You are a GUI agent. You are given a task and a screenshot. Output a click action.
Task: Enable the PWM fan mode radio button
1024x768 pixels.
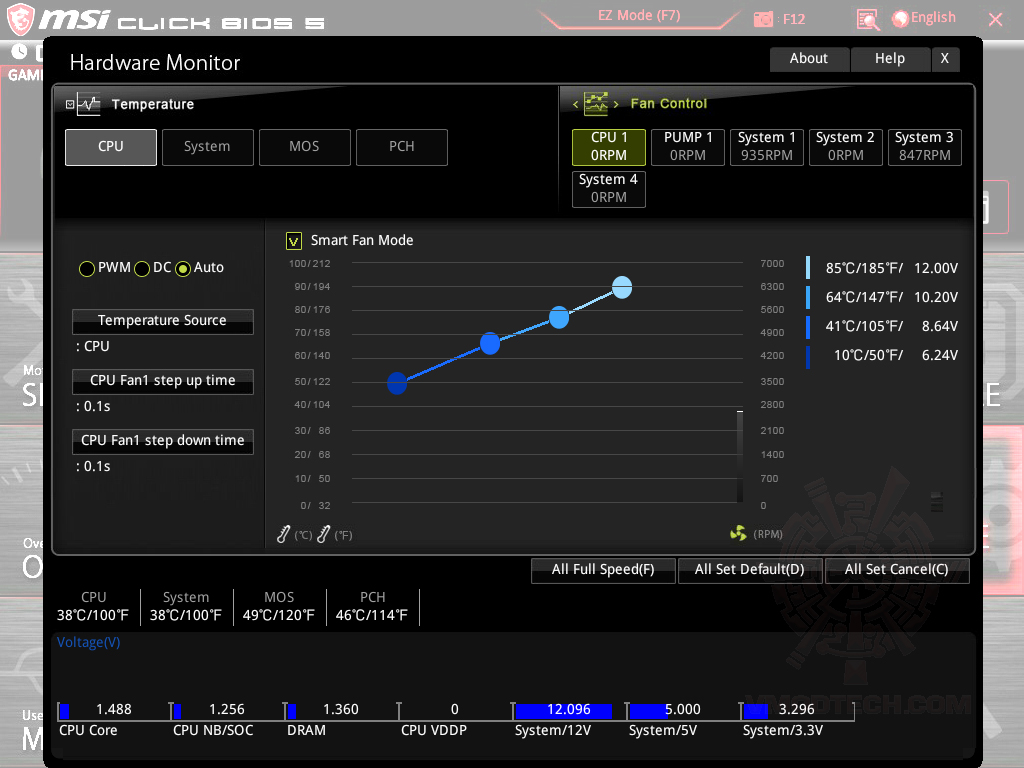click(87, 268)
